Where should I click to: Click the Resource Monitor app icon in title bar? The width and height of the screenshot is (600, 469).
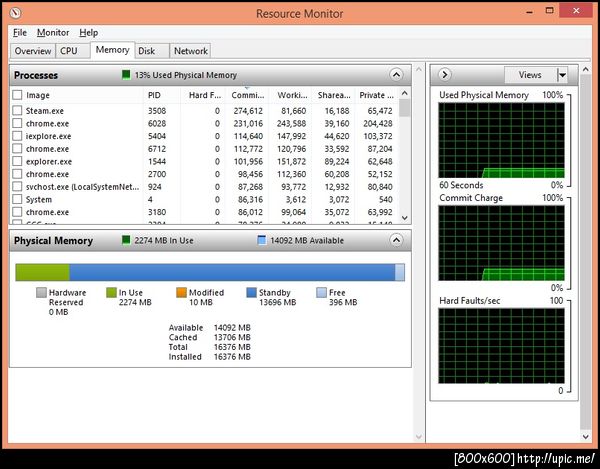pos(15,13)
